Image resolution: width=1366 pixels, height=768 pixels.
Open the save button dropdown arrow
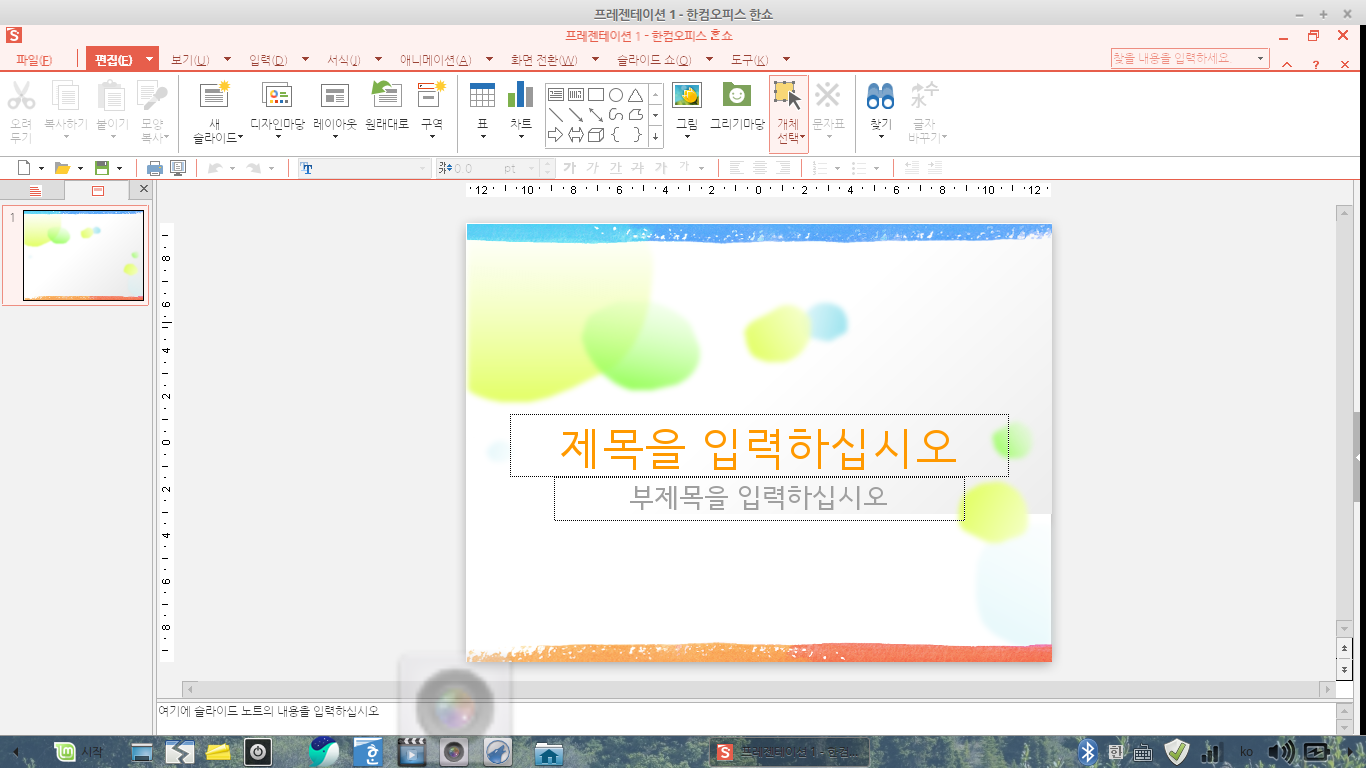pyautogui.click(x=119, y=168)
